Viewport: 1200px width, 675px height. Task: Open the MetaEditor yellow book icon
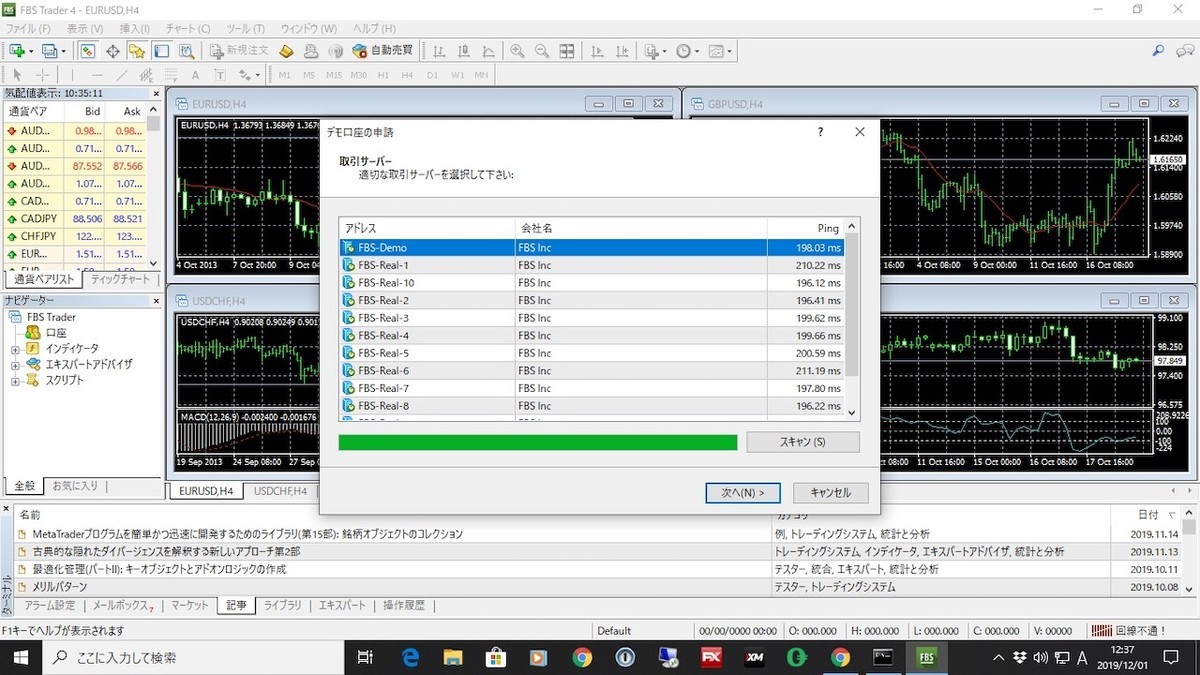(x=286, y=50)
